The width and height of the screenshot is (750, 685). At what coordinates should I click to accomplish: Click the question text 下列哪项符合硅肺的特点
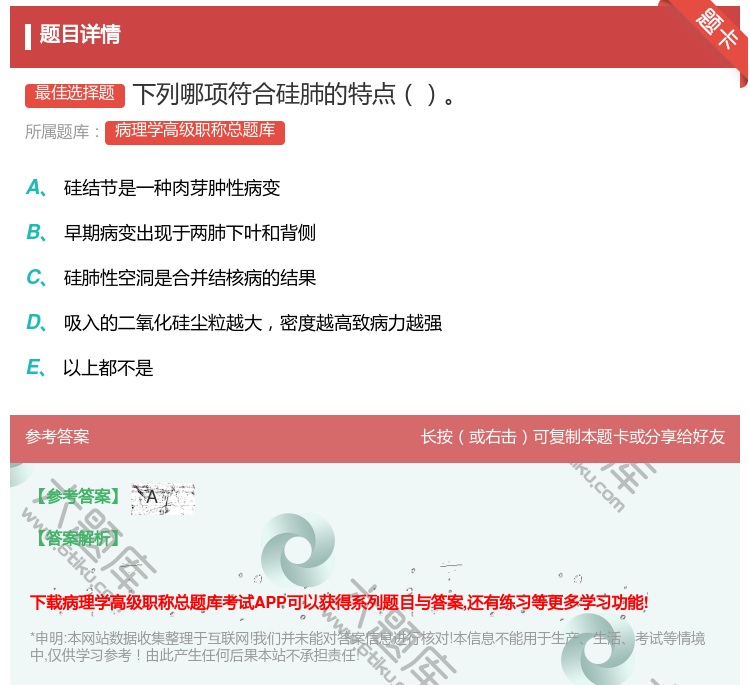click(x=293, y=94)
